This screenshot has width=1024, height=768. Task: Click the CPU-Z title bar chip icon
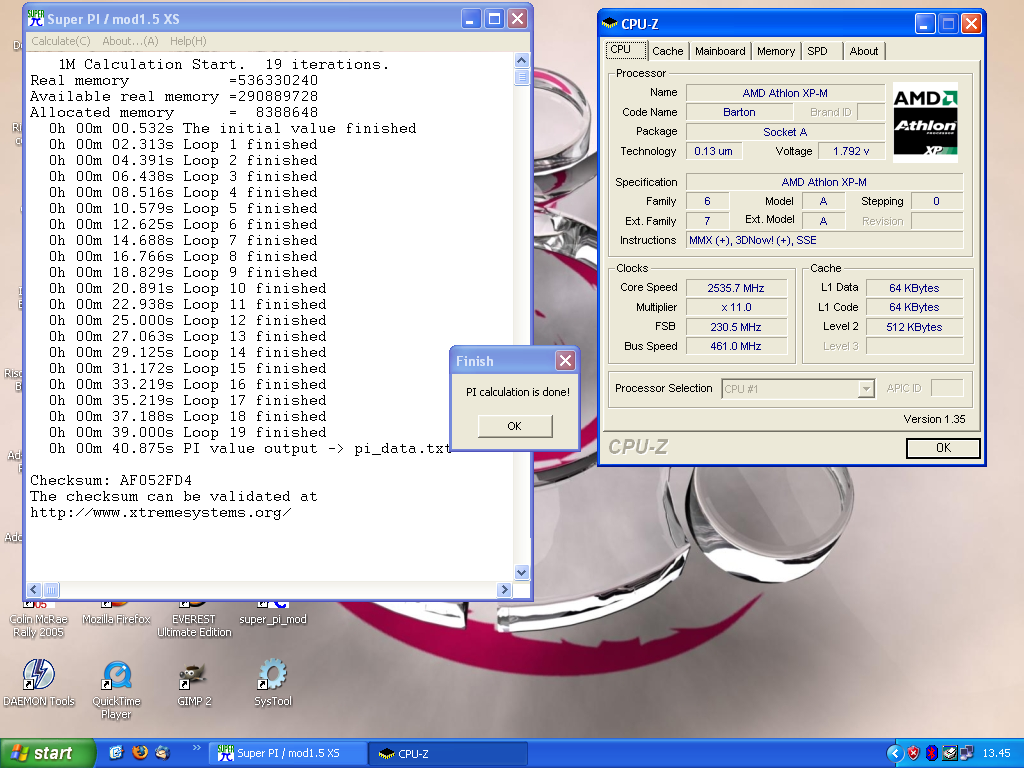click(x=609, y=24)
